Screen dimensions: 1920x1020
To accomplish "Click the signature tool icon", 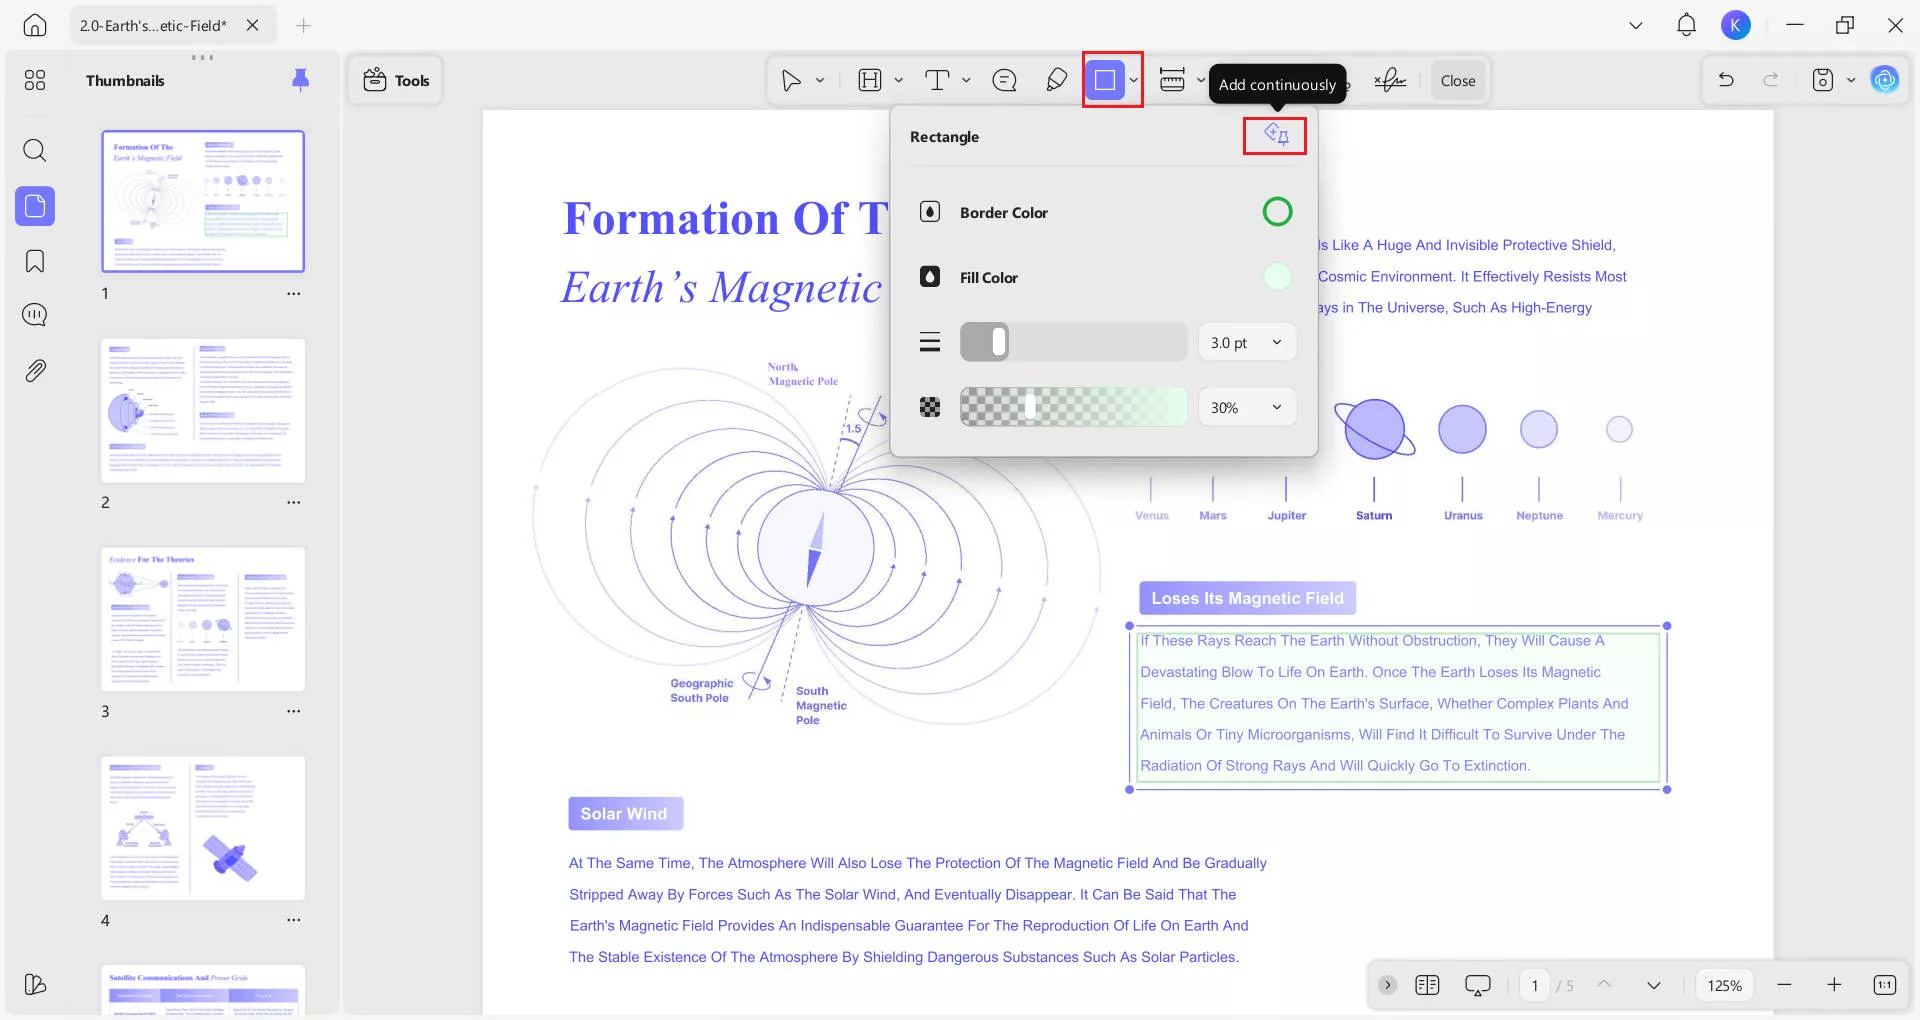I will click(1389, 80).
